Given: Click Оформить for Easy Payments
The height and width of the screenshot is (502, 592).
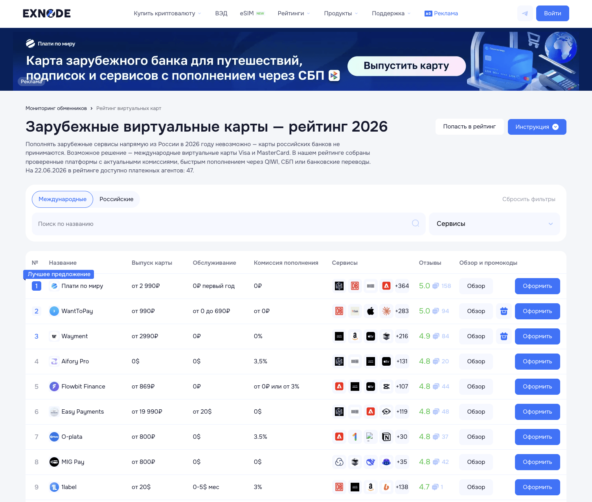Looking at the screenshot, I should coord(537,411).
